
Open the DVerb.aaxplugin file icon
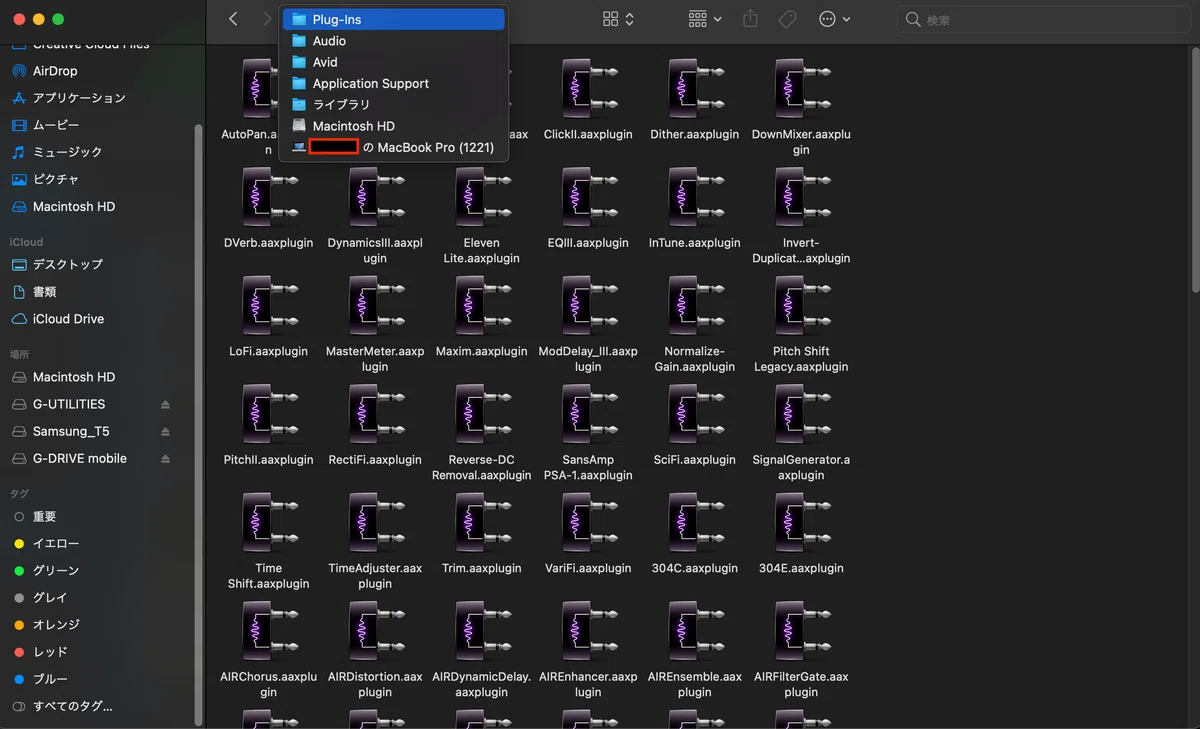(269, 197)
